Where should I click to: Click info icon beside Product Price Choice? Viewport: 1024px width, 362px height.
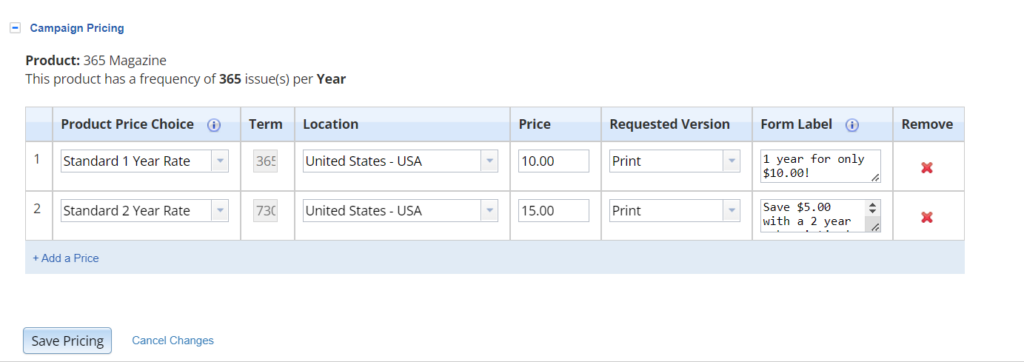click(x=214, y=125)
